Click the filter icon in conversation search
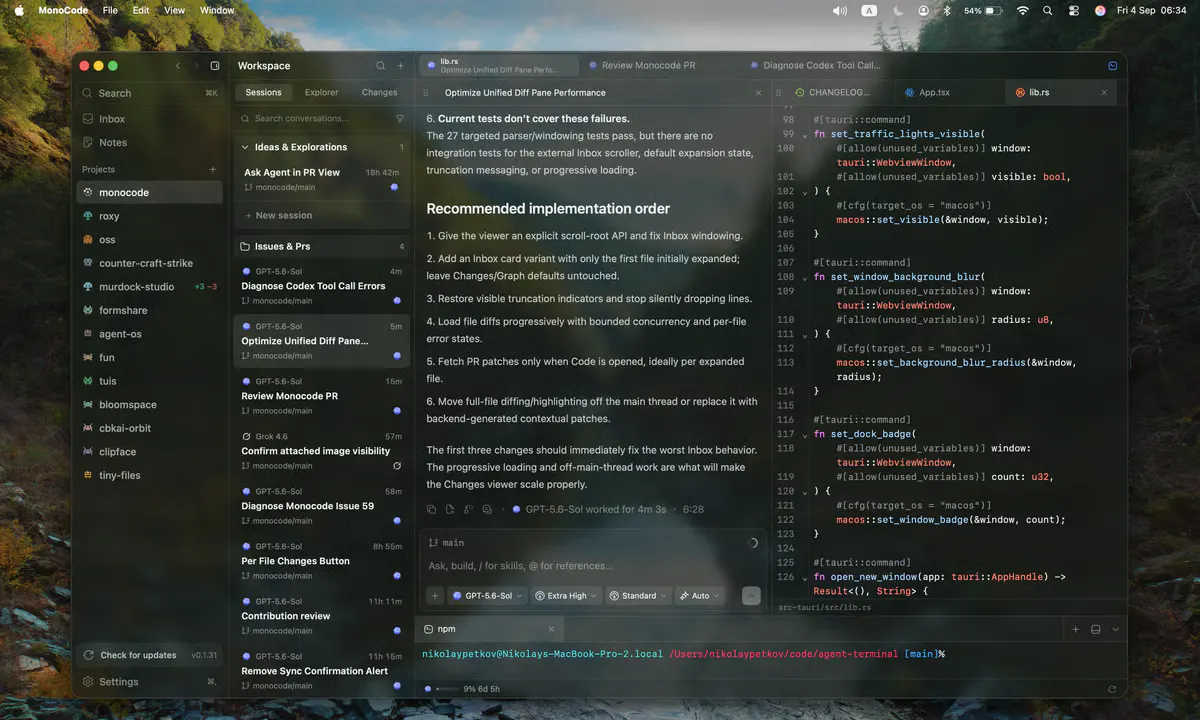 [x=400, y=118]
